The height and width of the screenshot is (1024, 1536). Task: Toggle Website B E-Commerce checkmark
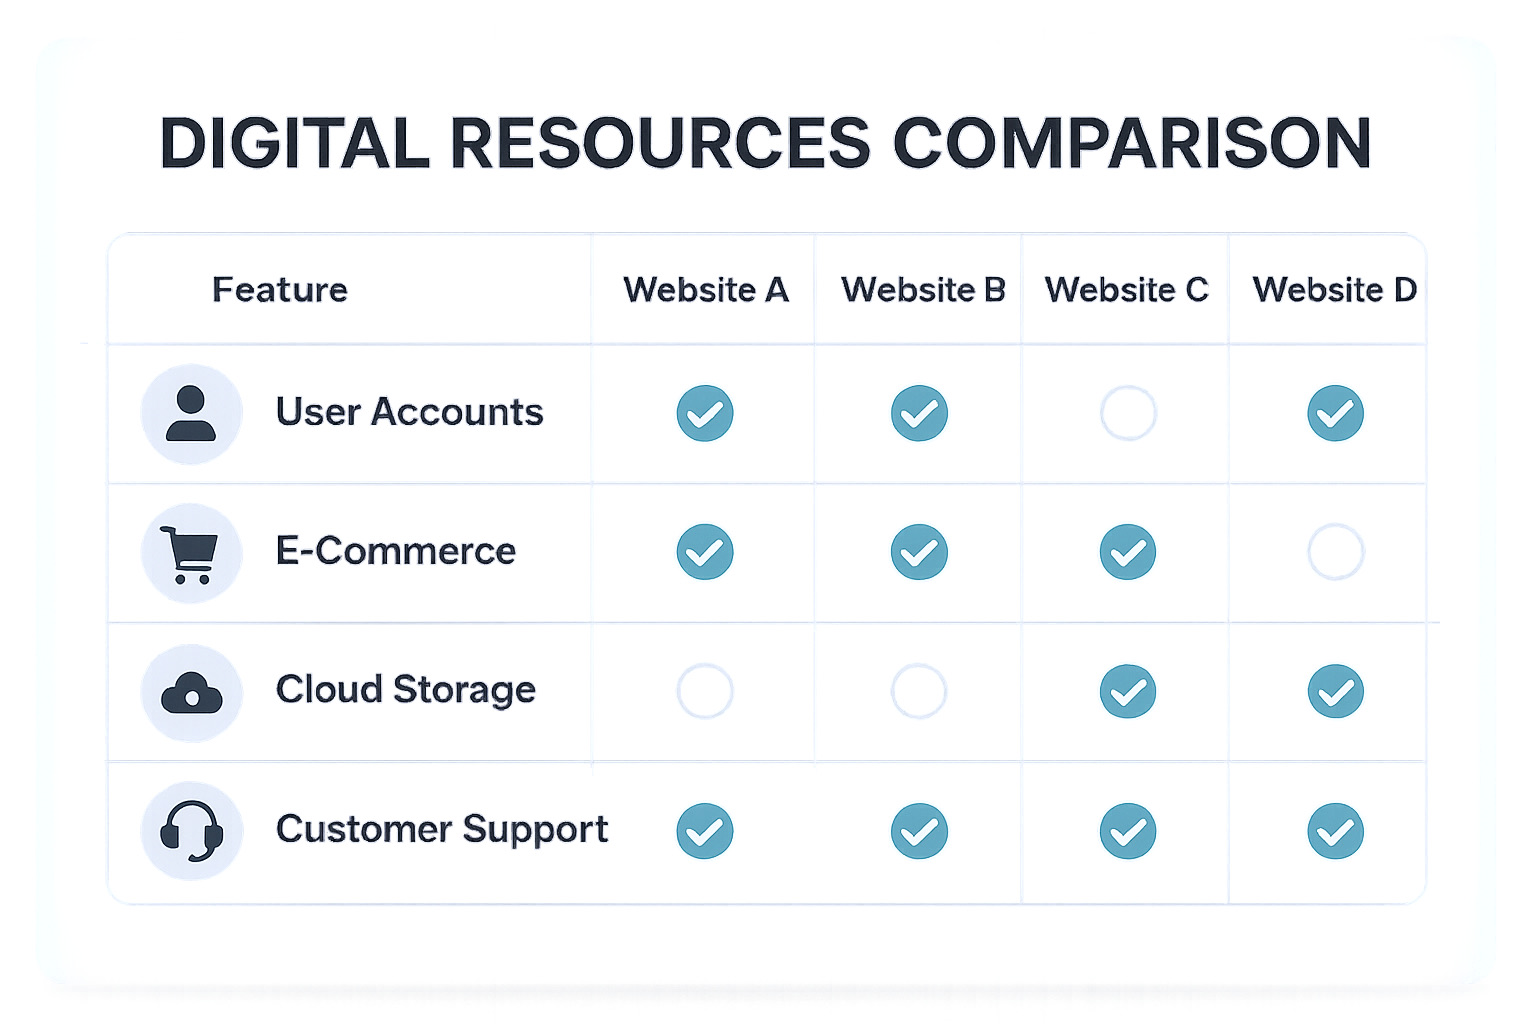click(919, 552)
